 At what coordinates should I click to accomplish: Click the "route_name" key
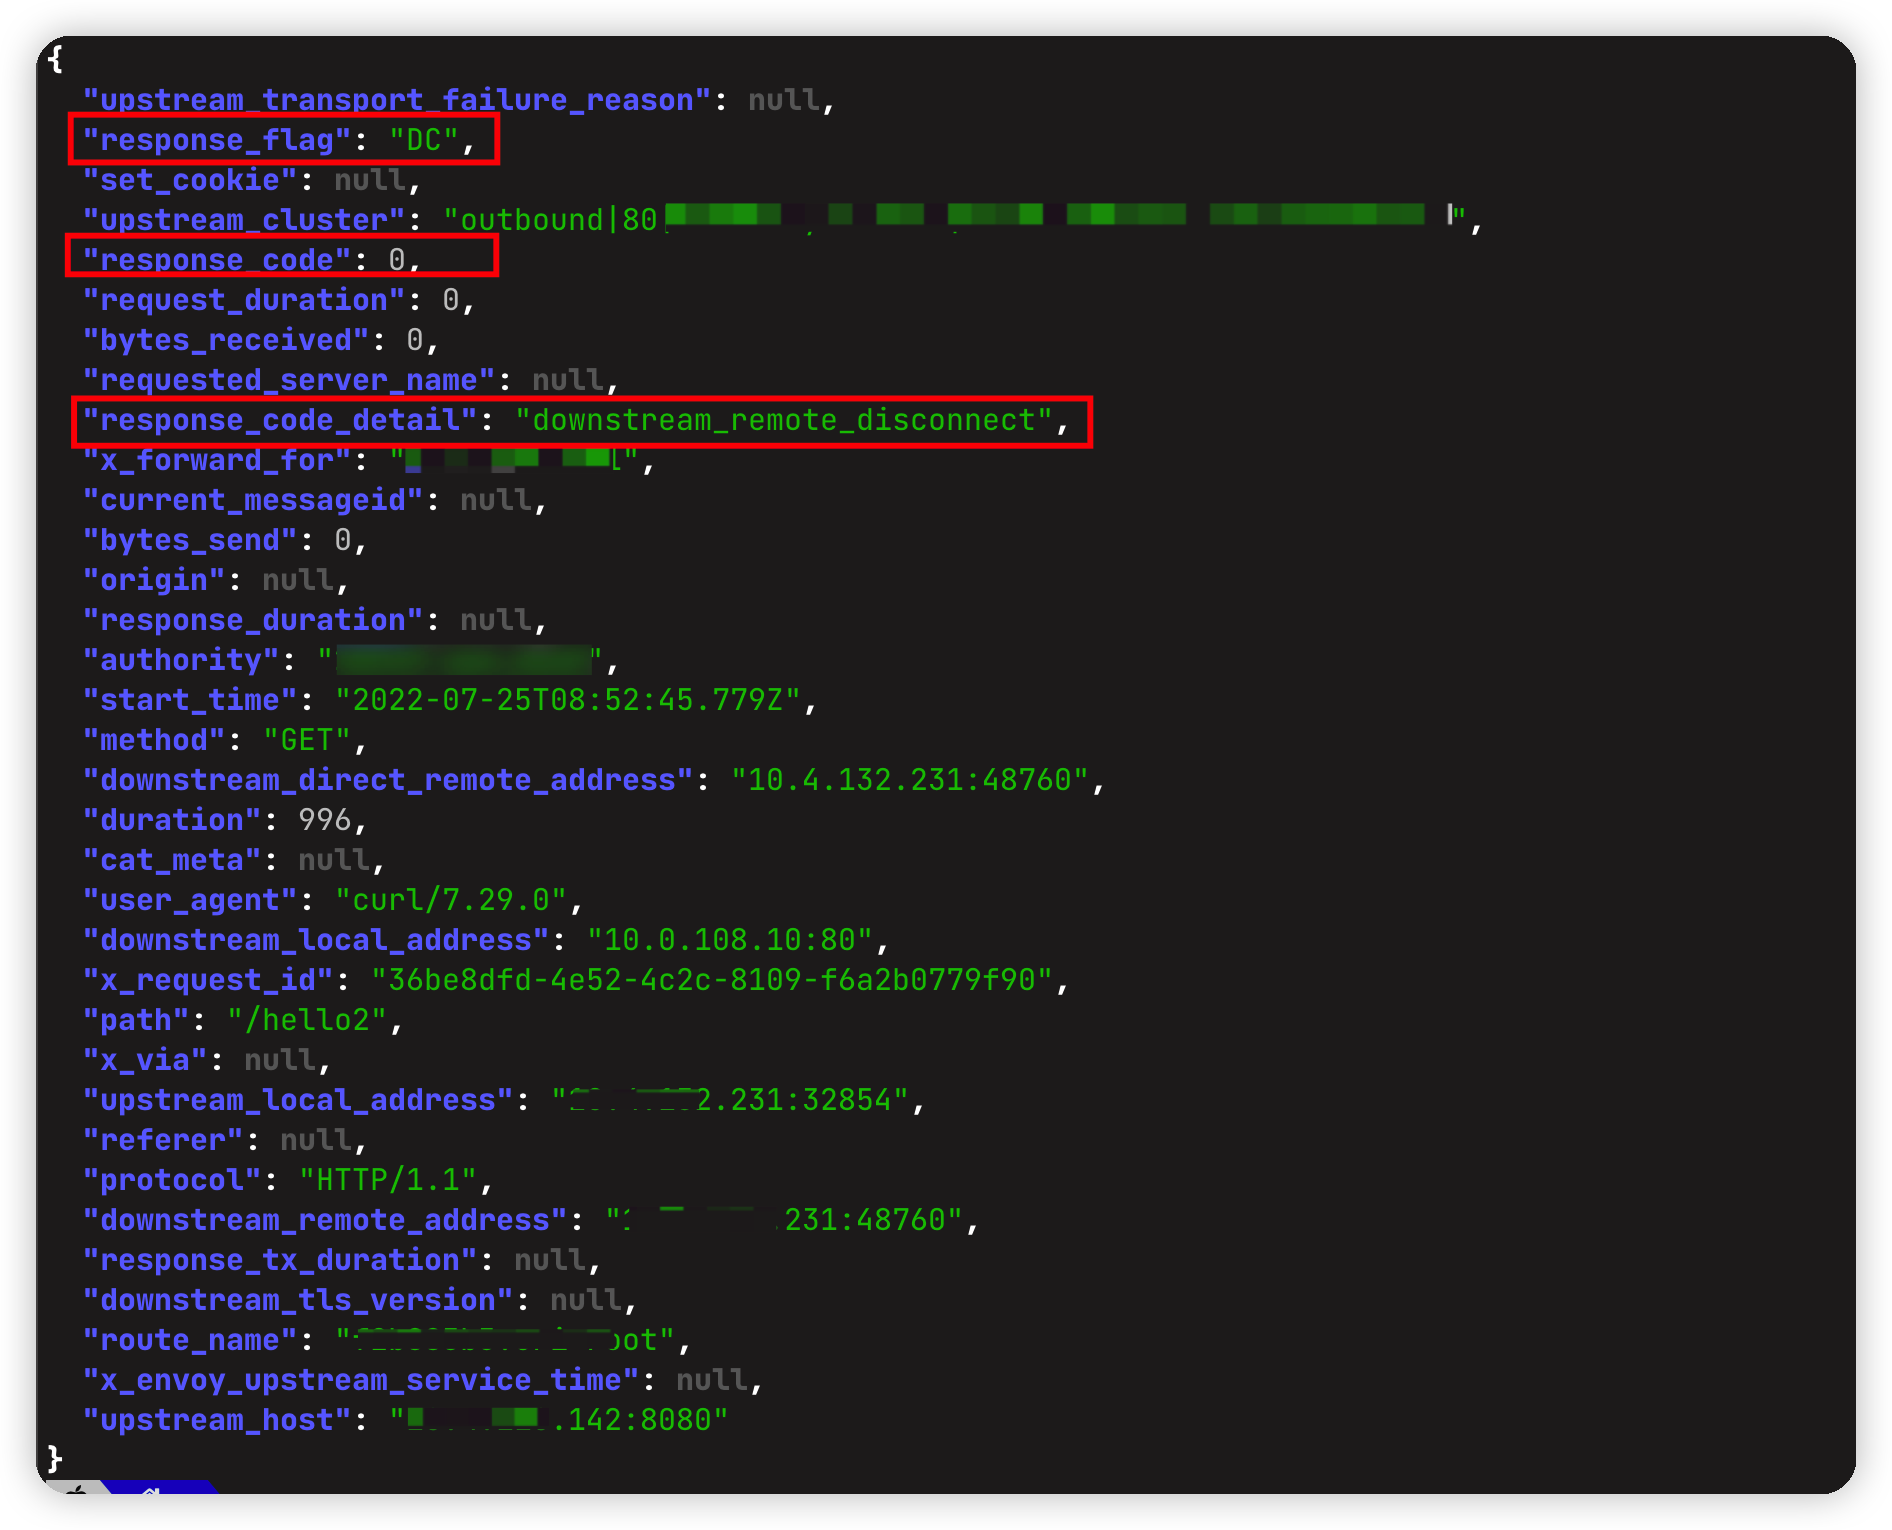tap(190, 1340)
